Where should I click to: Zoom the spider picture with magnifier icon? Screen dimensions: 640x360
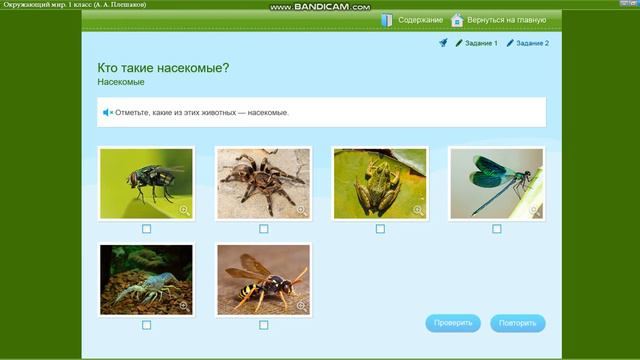pyautogui.click(x=301, y=210)
